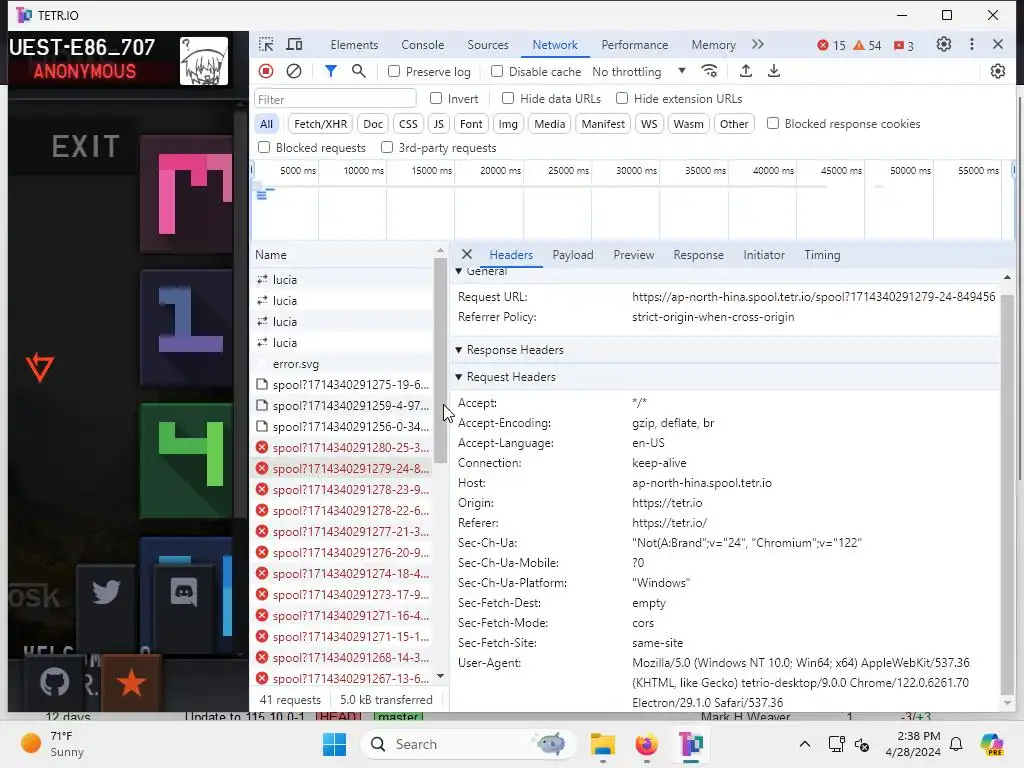
Task: Filter requests by Img
Action: (x=507, y=123)
